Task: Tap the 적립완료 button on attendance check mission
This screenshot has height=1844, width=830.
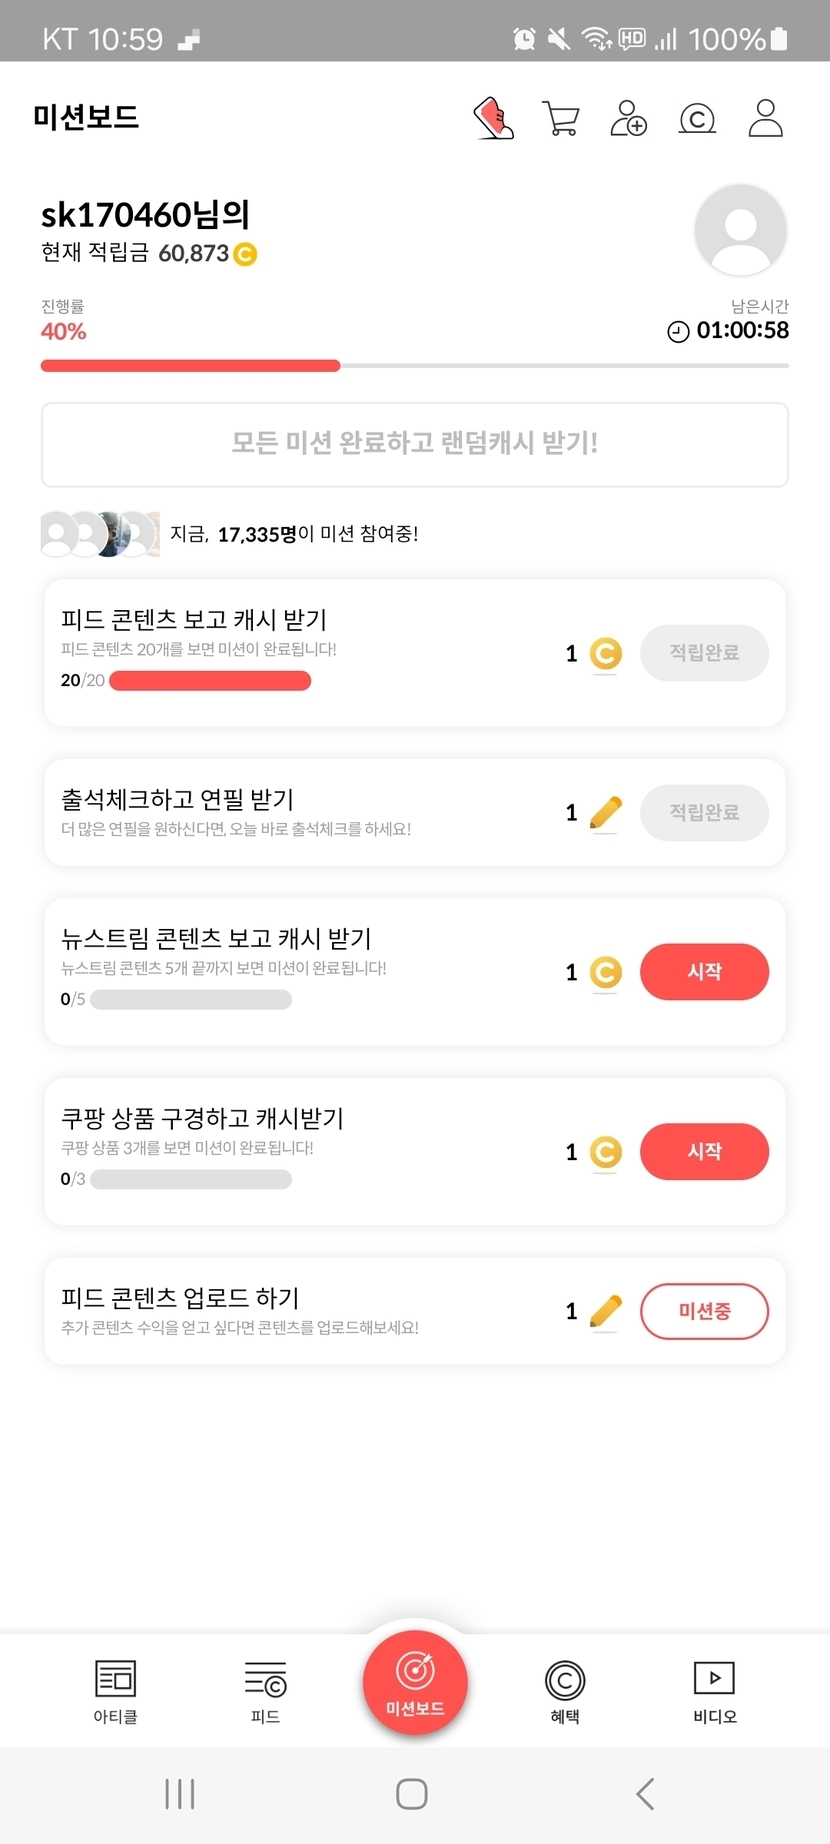Action: (704, 812)
